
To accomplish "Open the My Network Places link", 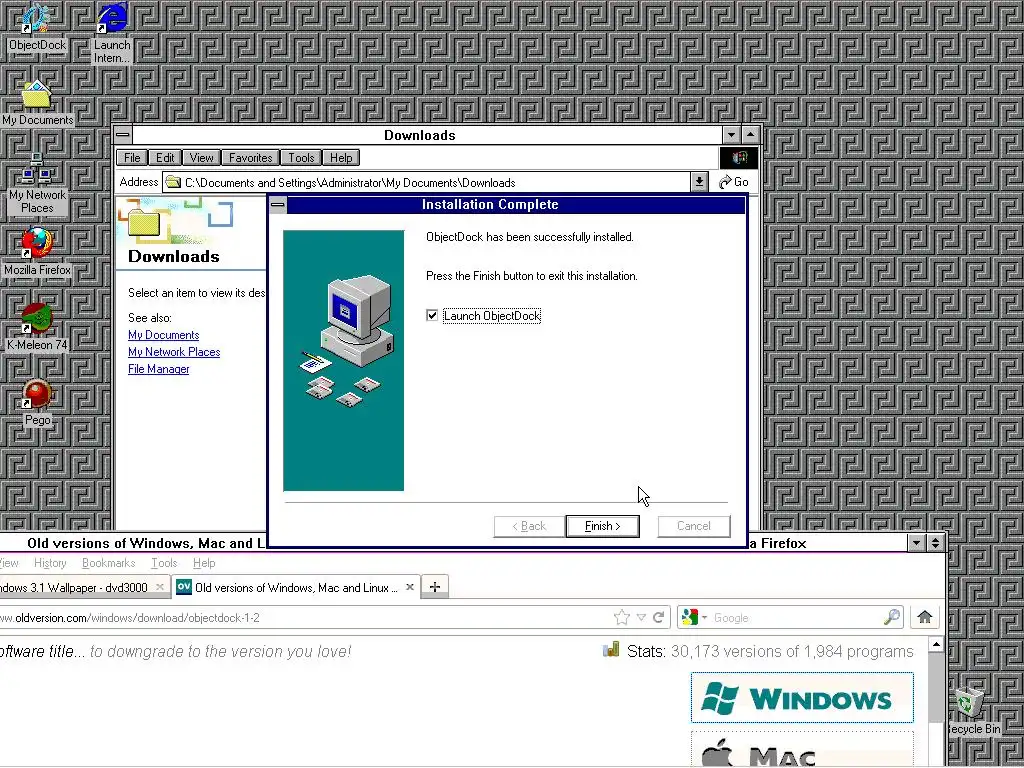I will click(174, 352).
